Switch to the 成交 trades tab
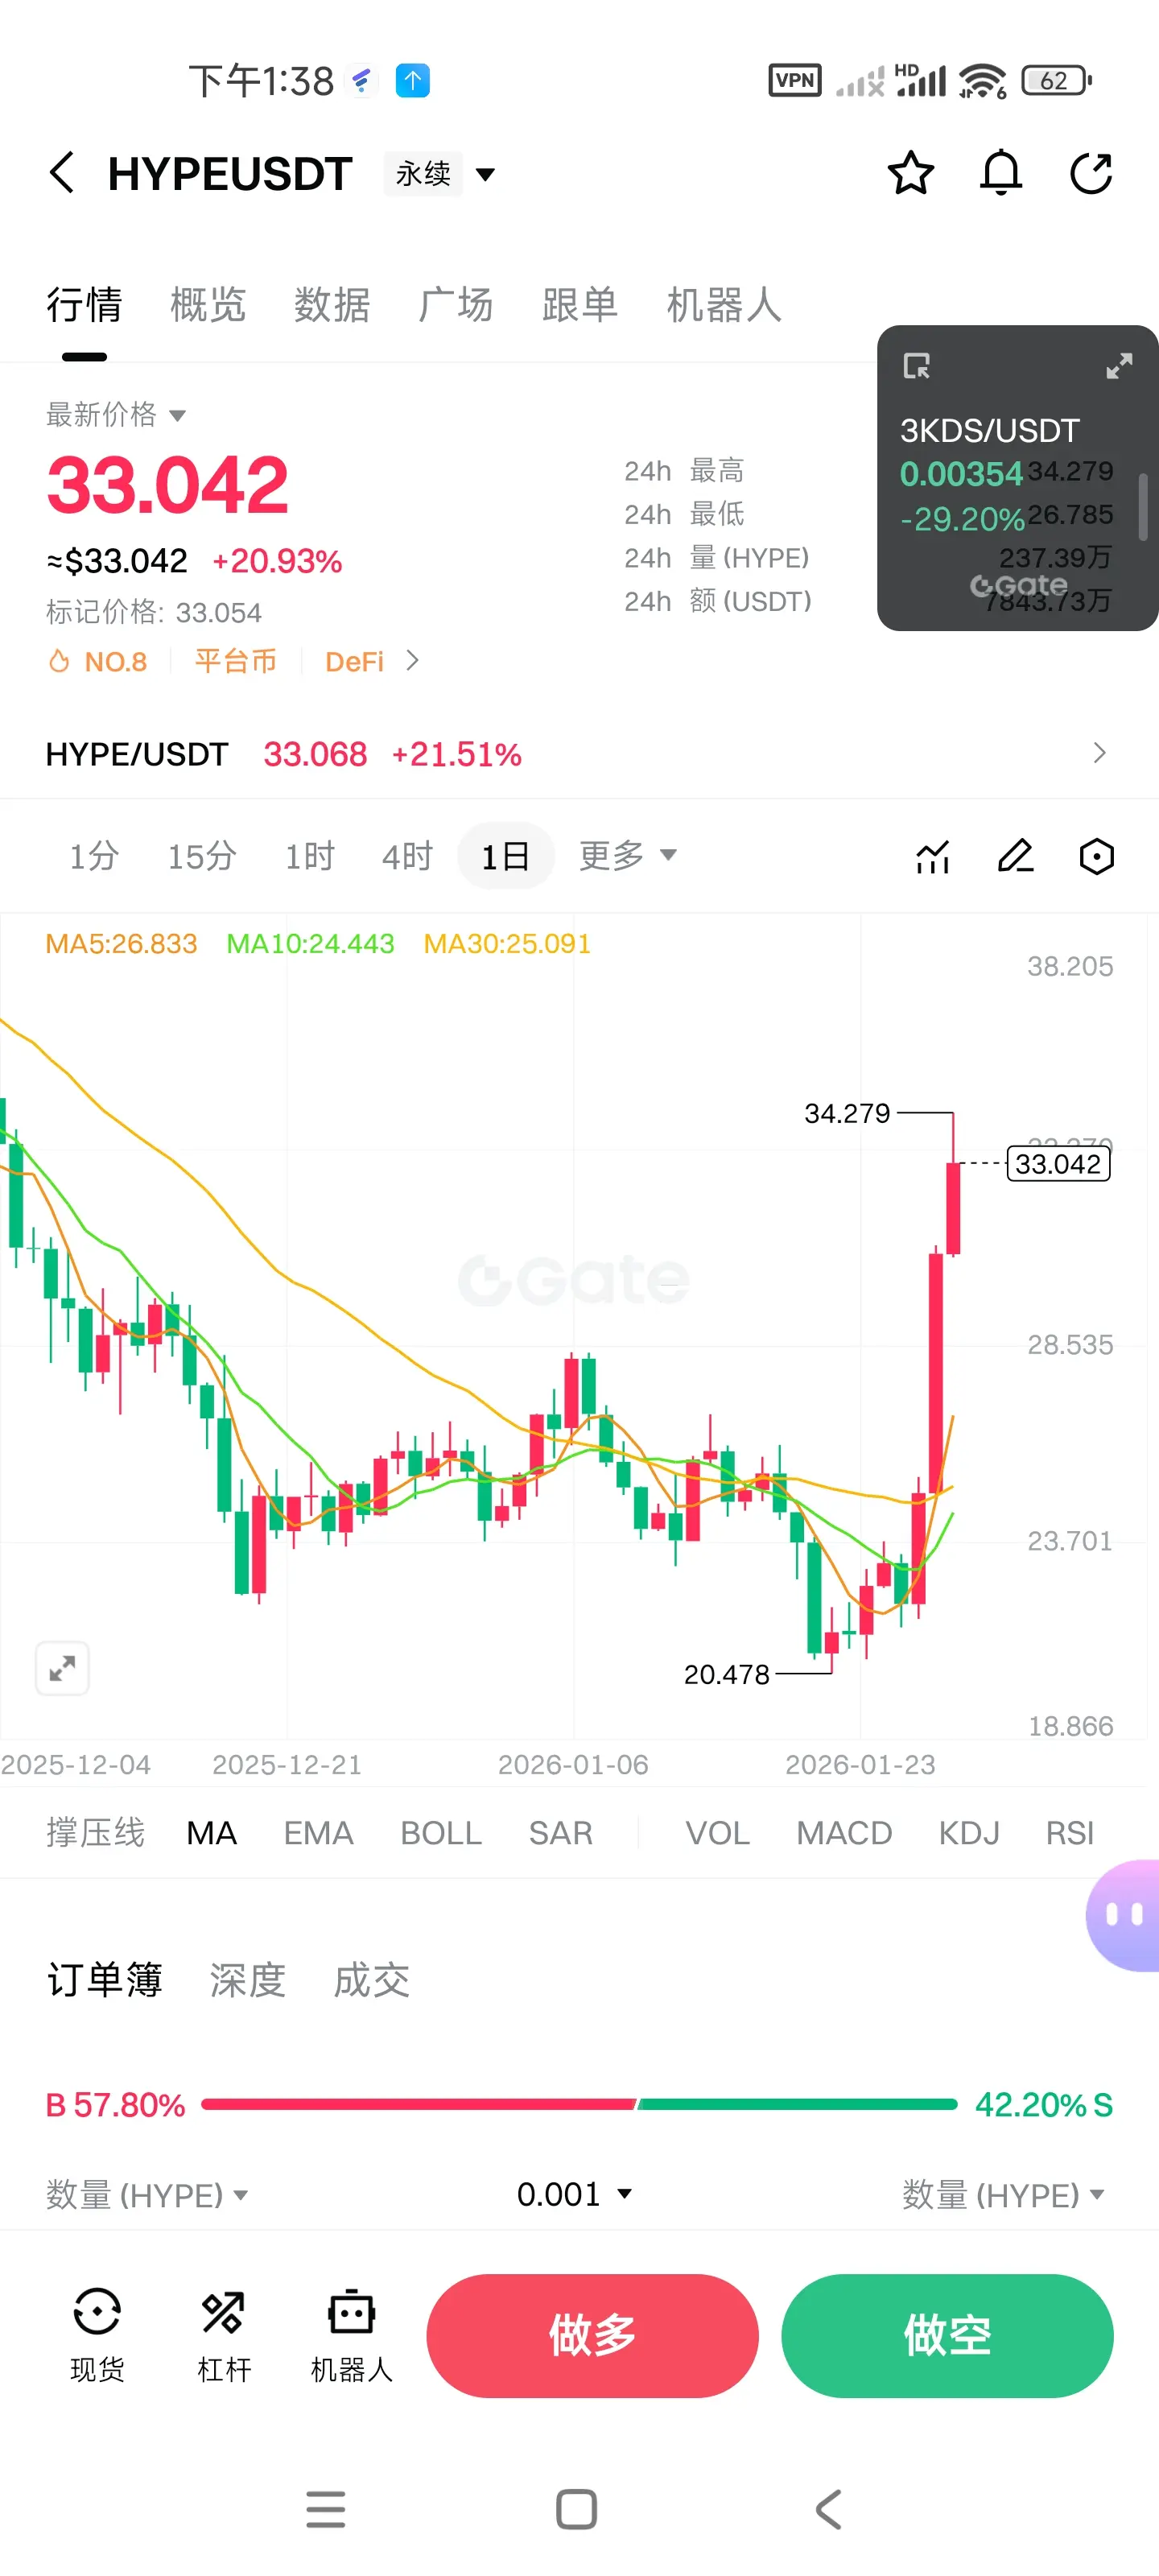Image resolution: width=1159 pixels, height=2576 pixels. click(371, 1980)
